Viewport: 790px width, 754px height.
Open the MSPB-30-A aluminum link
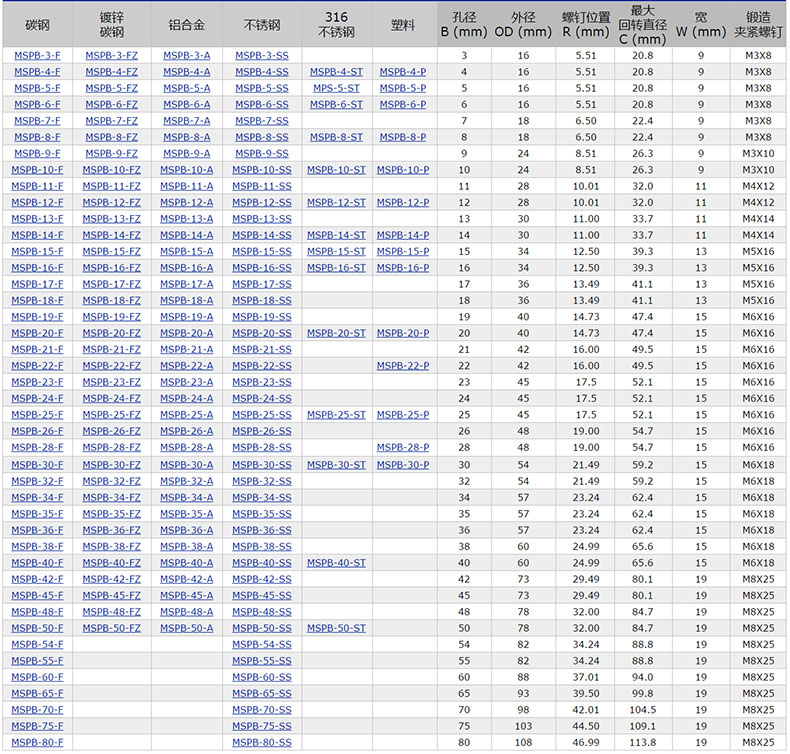pyautogui.click(x=186, y=465)
